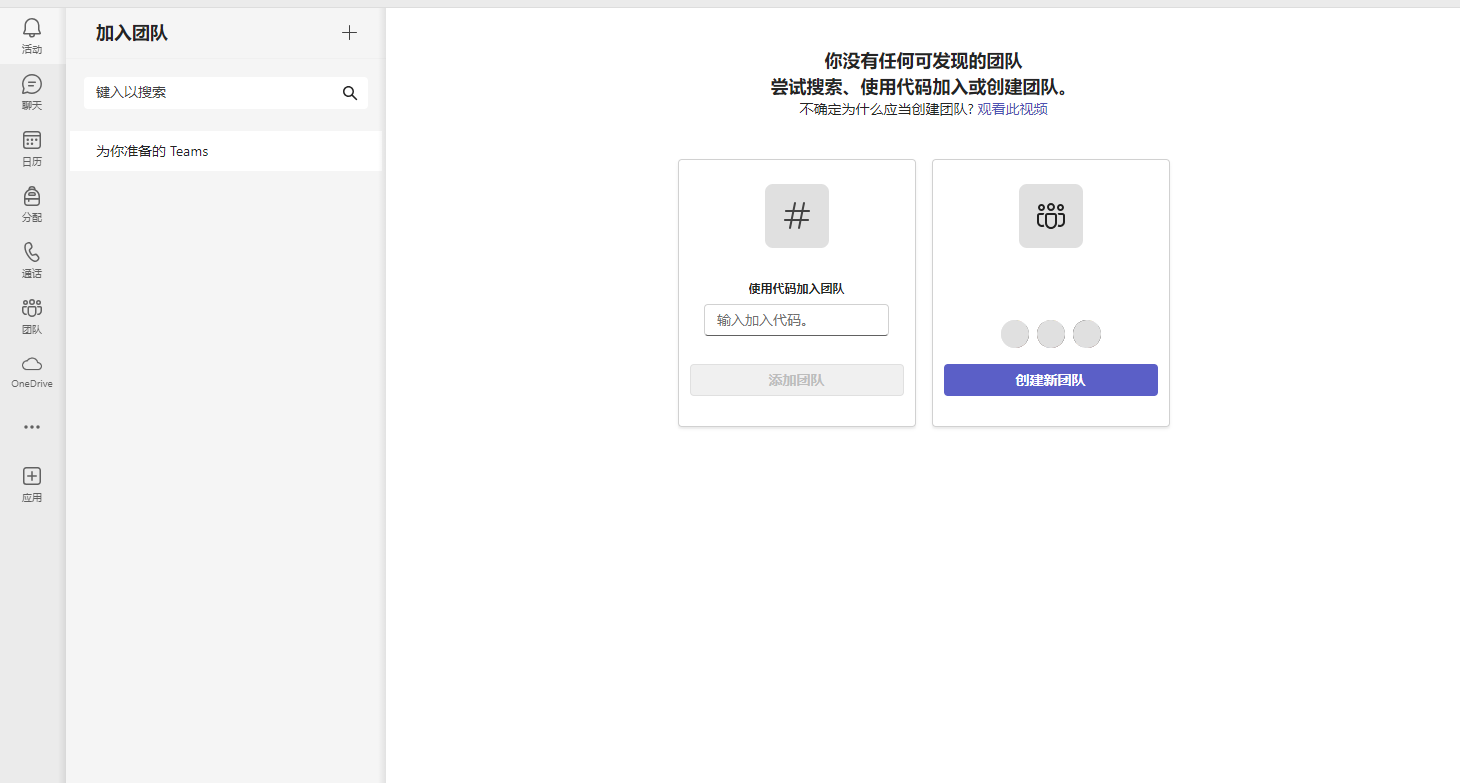
Task: Show more apps via the ellipsis icon
Action: coord(32,427)
